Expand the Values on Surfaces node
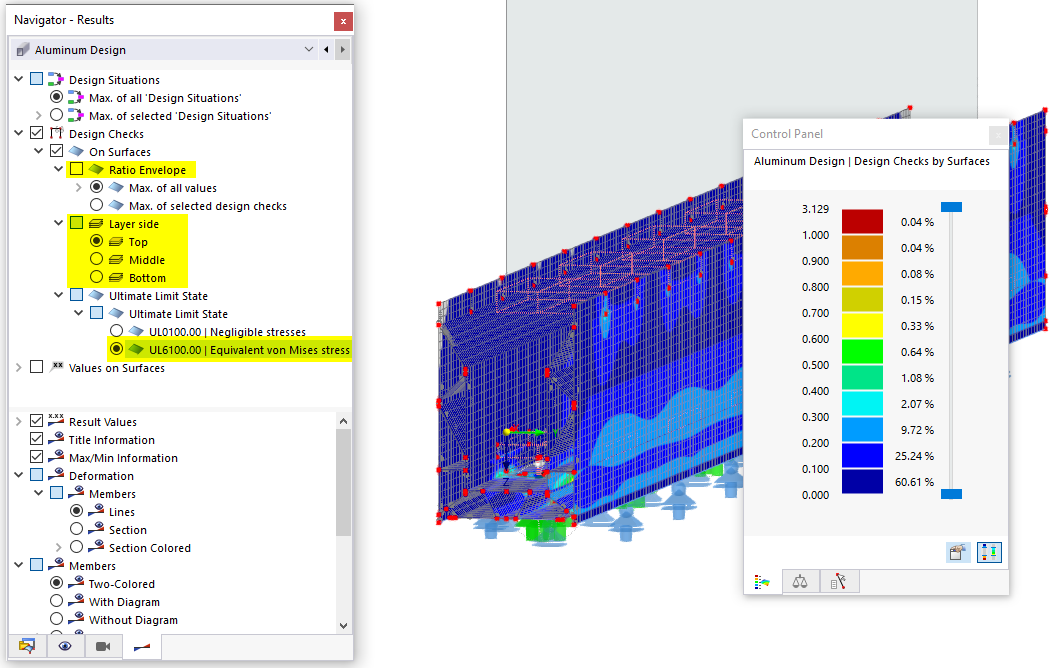 tap(18, 368)
